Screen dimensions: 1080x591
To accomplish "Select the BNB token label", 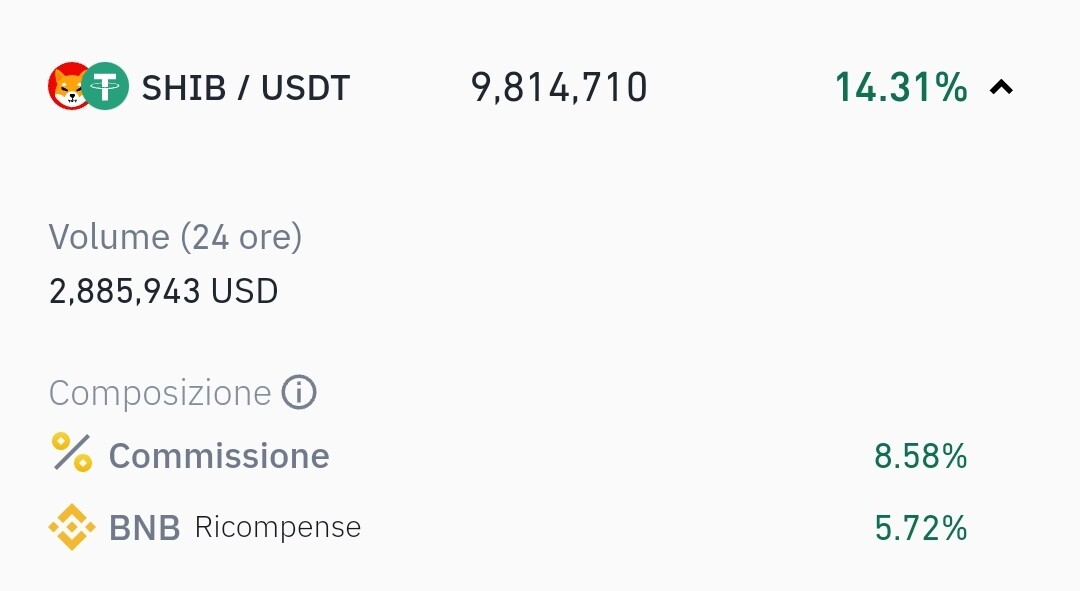I will pos(145,528).
